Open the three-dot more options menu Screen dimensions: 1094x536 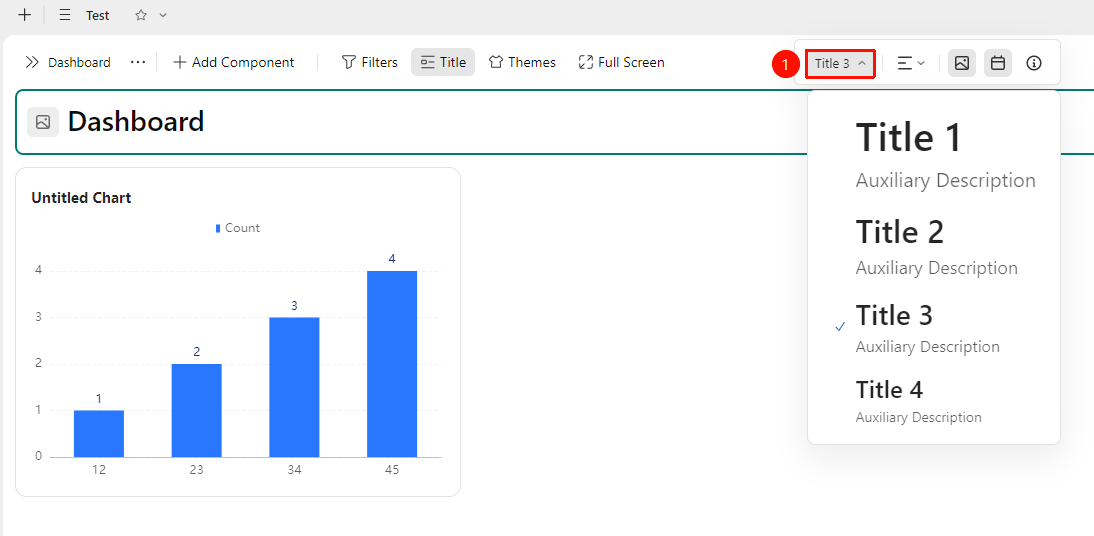(138, 62)
